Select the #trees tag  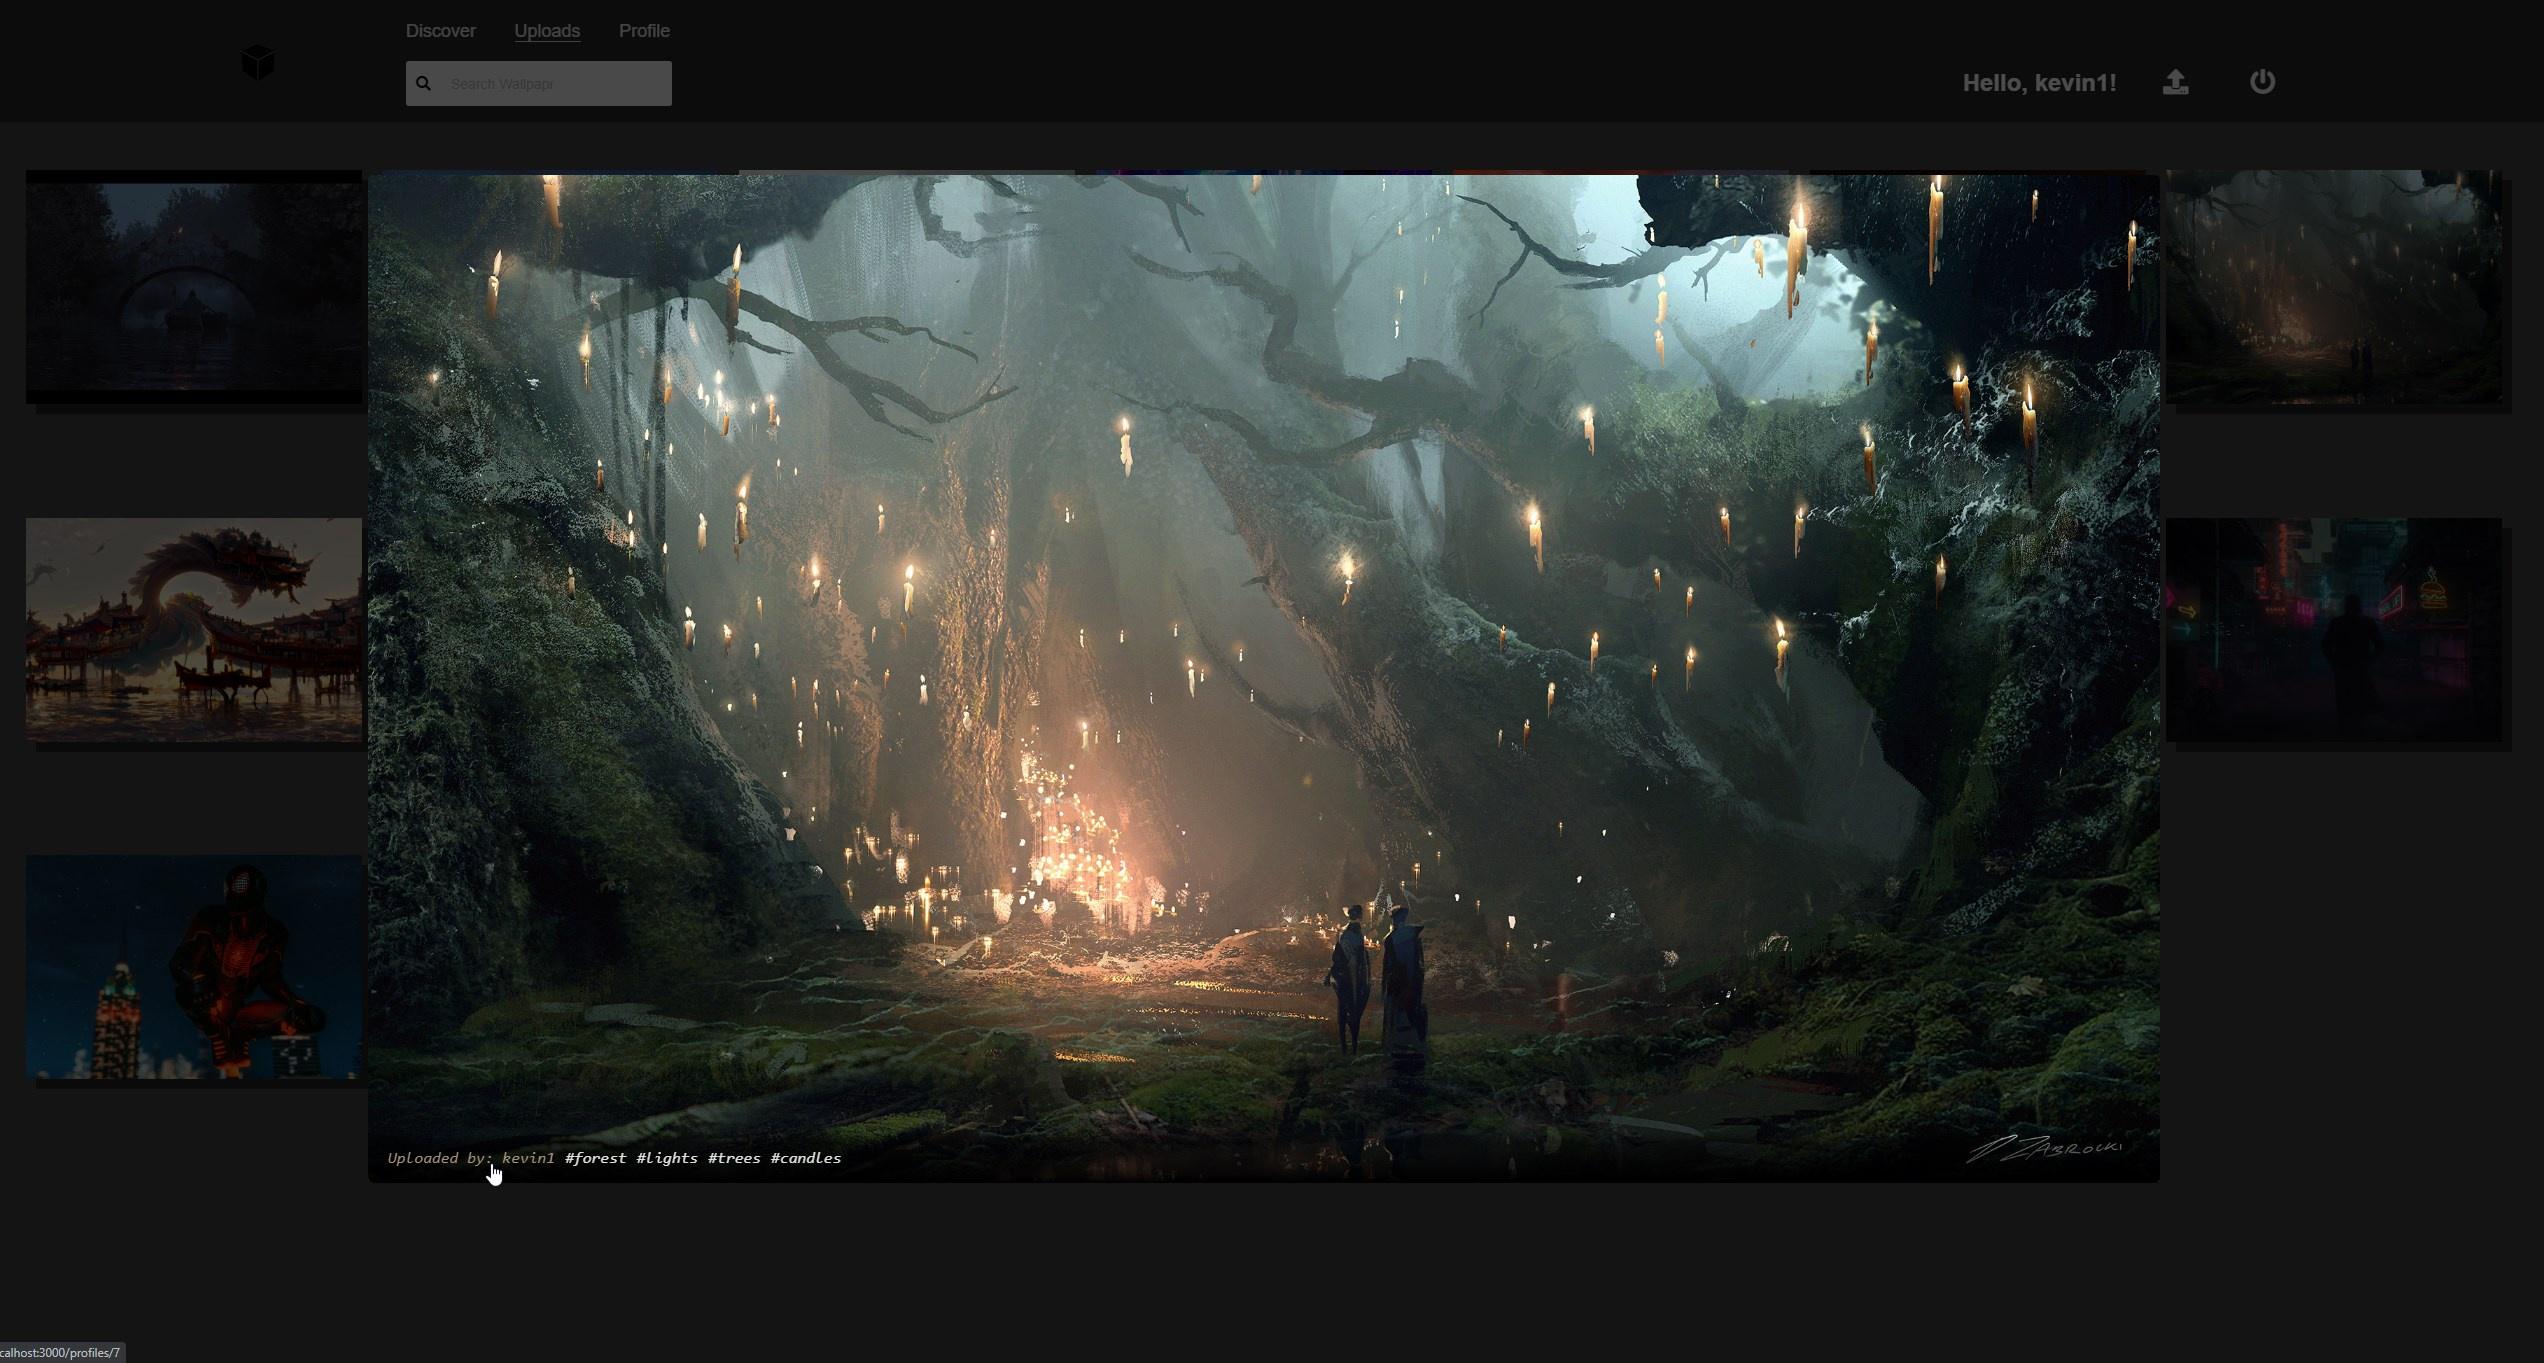coord(734,1158)
